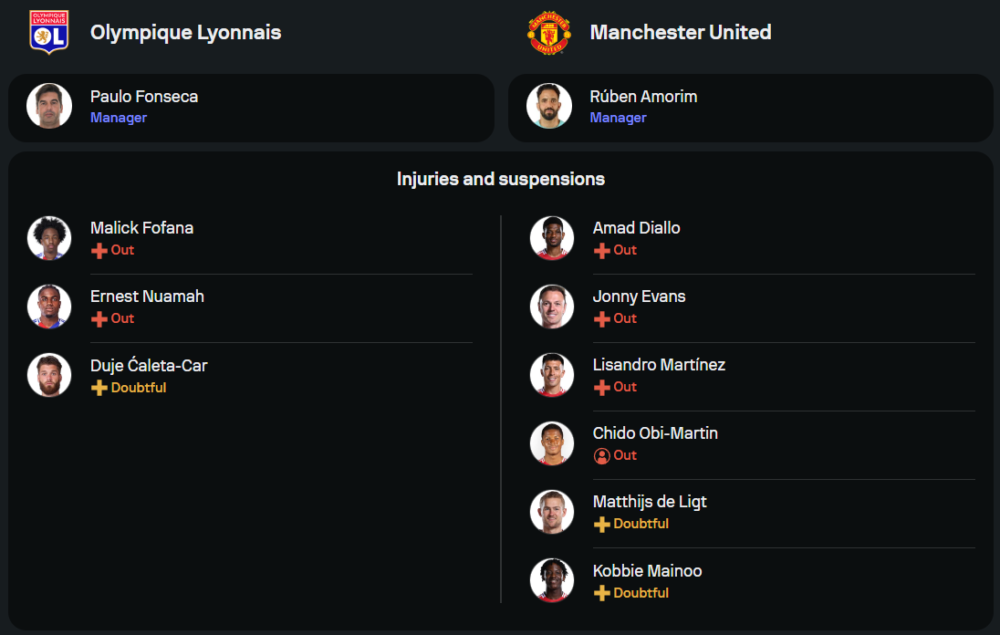Screen dimensions: 1000x635
Task: Click the Manchester United club crest
Action: coord(549,32)
